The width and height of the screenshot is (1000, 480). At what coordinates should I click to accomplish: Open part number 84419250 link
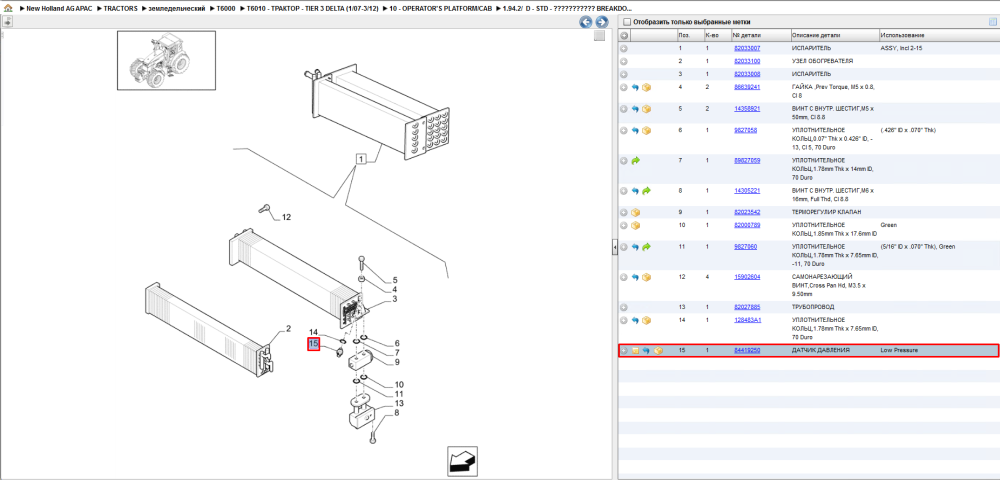click(747, 351)
